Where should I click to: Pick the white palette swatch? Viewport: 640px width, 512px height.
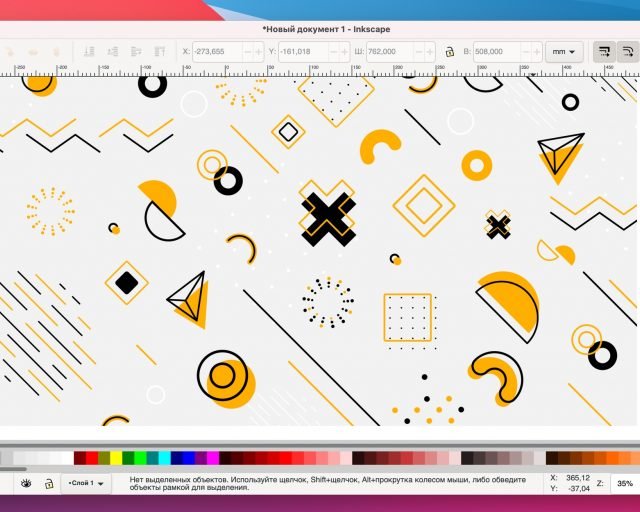(67, 458)
